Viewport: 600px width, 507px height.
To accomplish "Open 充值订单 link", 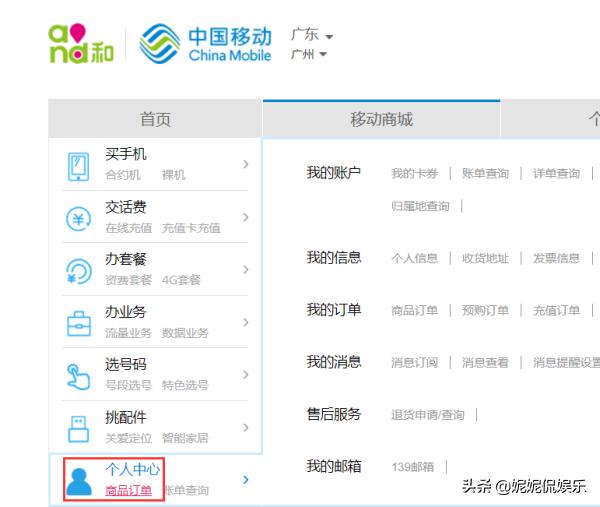I will (556, 310).
